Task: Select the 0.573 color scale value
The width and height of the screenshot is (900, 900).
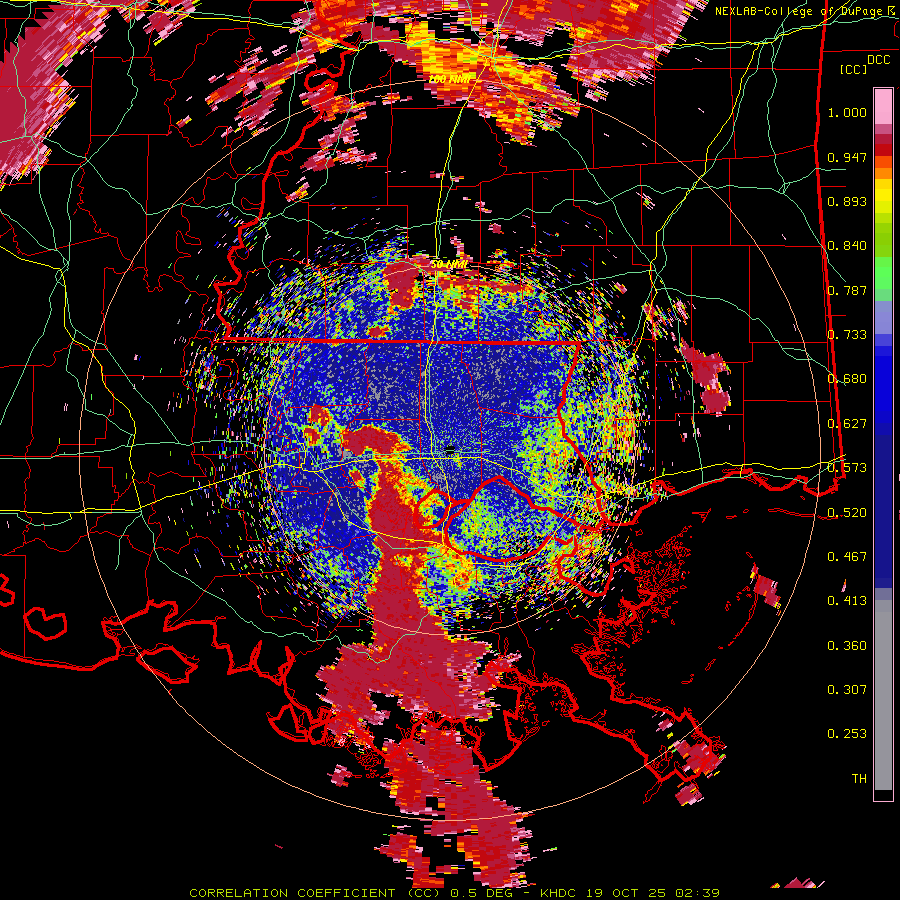Action: (x=847, y=468)
